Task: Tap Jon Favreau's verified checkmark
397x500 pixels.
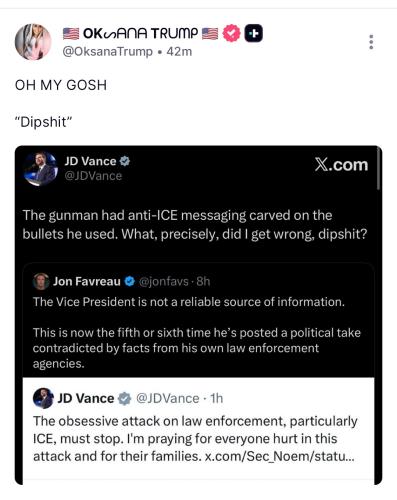Action: [129, 282]
